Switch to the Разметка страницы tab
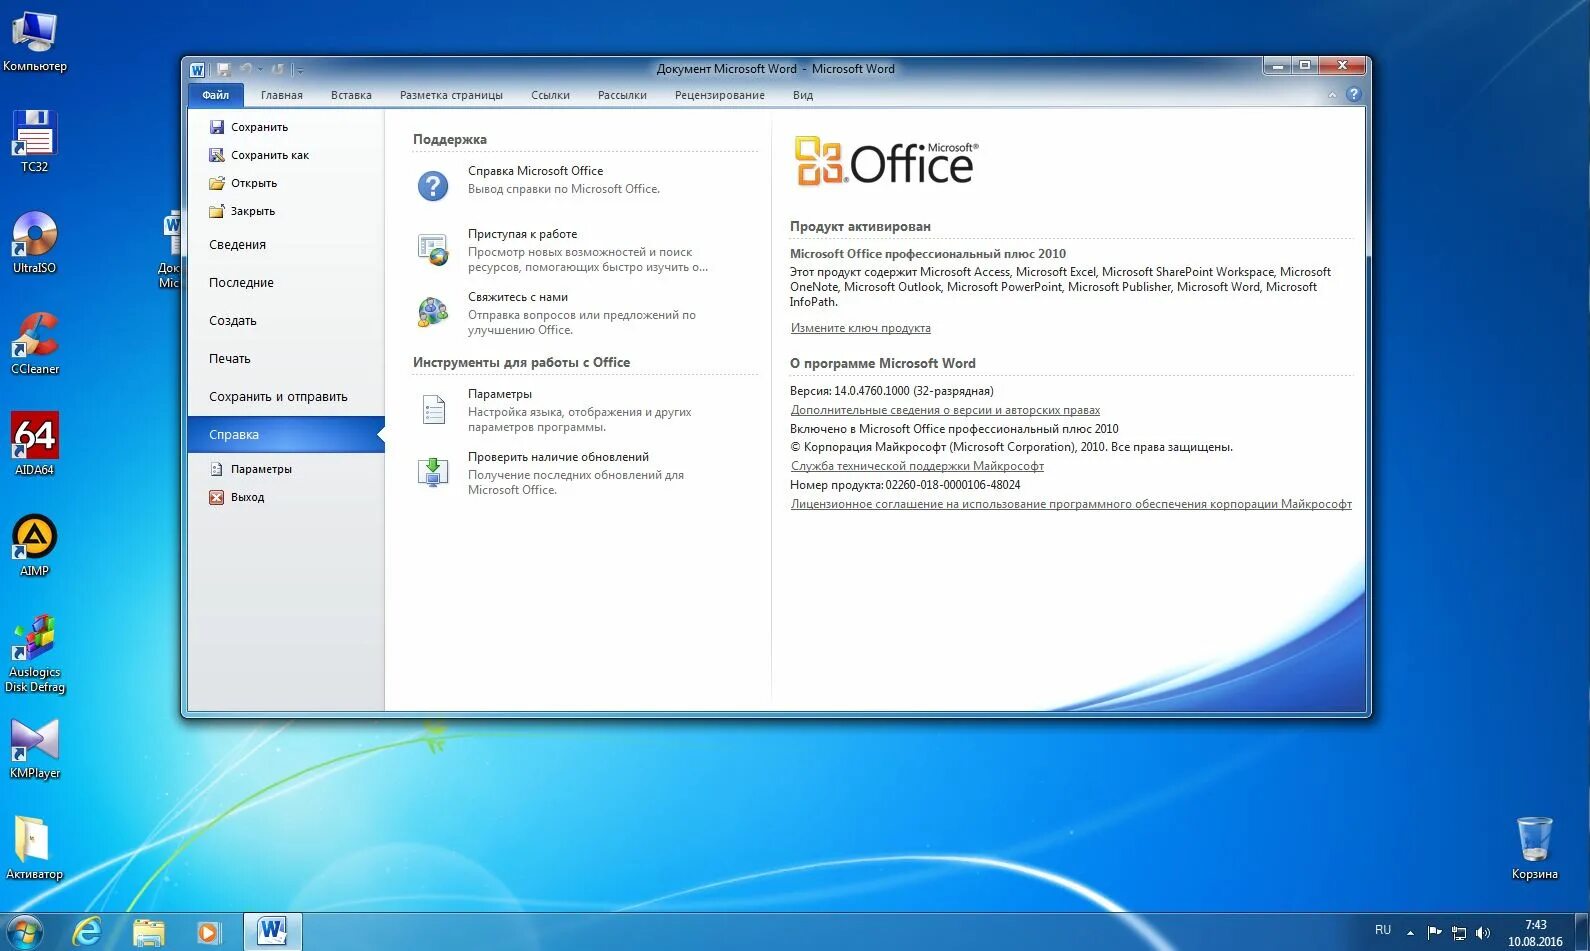The image size is (1590, 951). (451, 95)
